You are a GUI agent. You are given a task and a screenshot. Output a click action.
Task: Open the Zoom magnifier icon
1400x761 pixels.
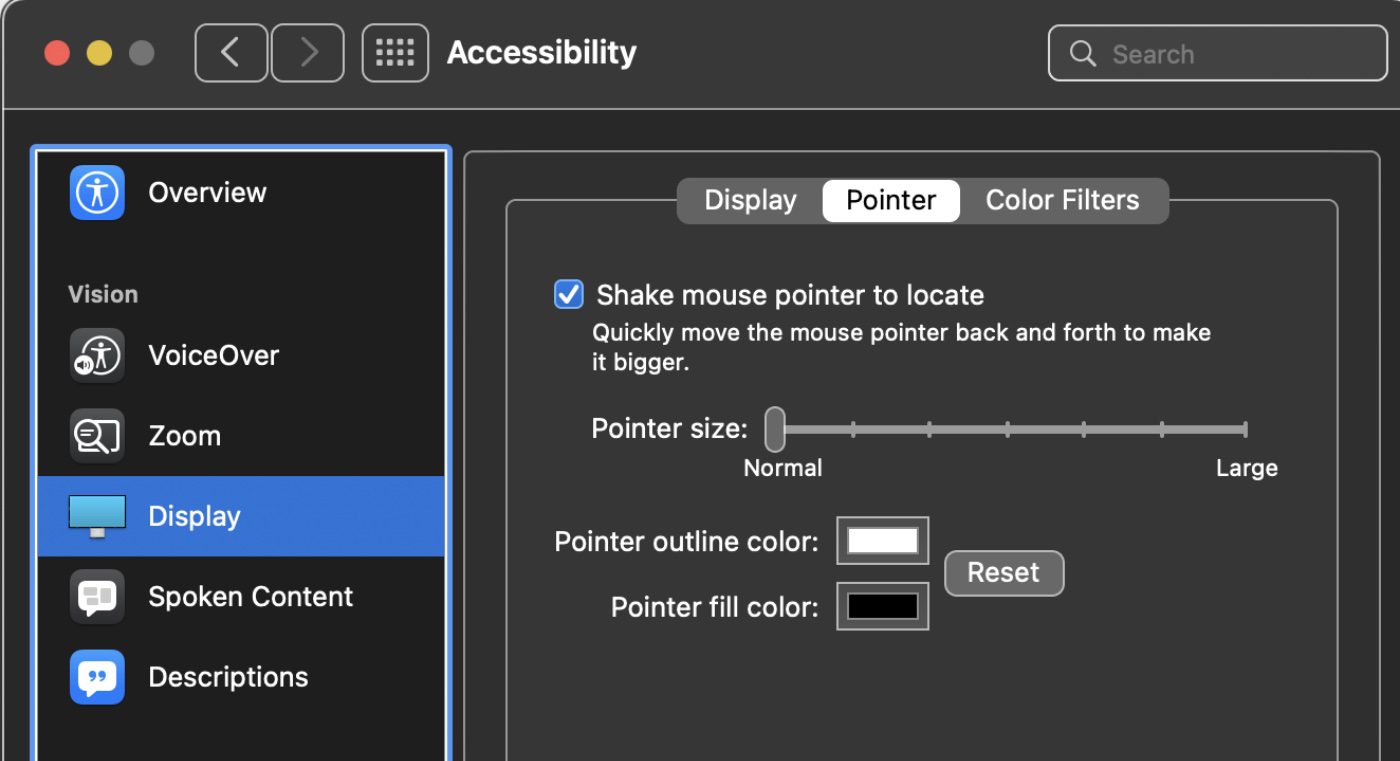(x=97, y=436)
